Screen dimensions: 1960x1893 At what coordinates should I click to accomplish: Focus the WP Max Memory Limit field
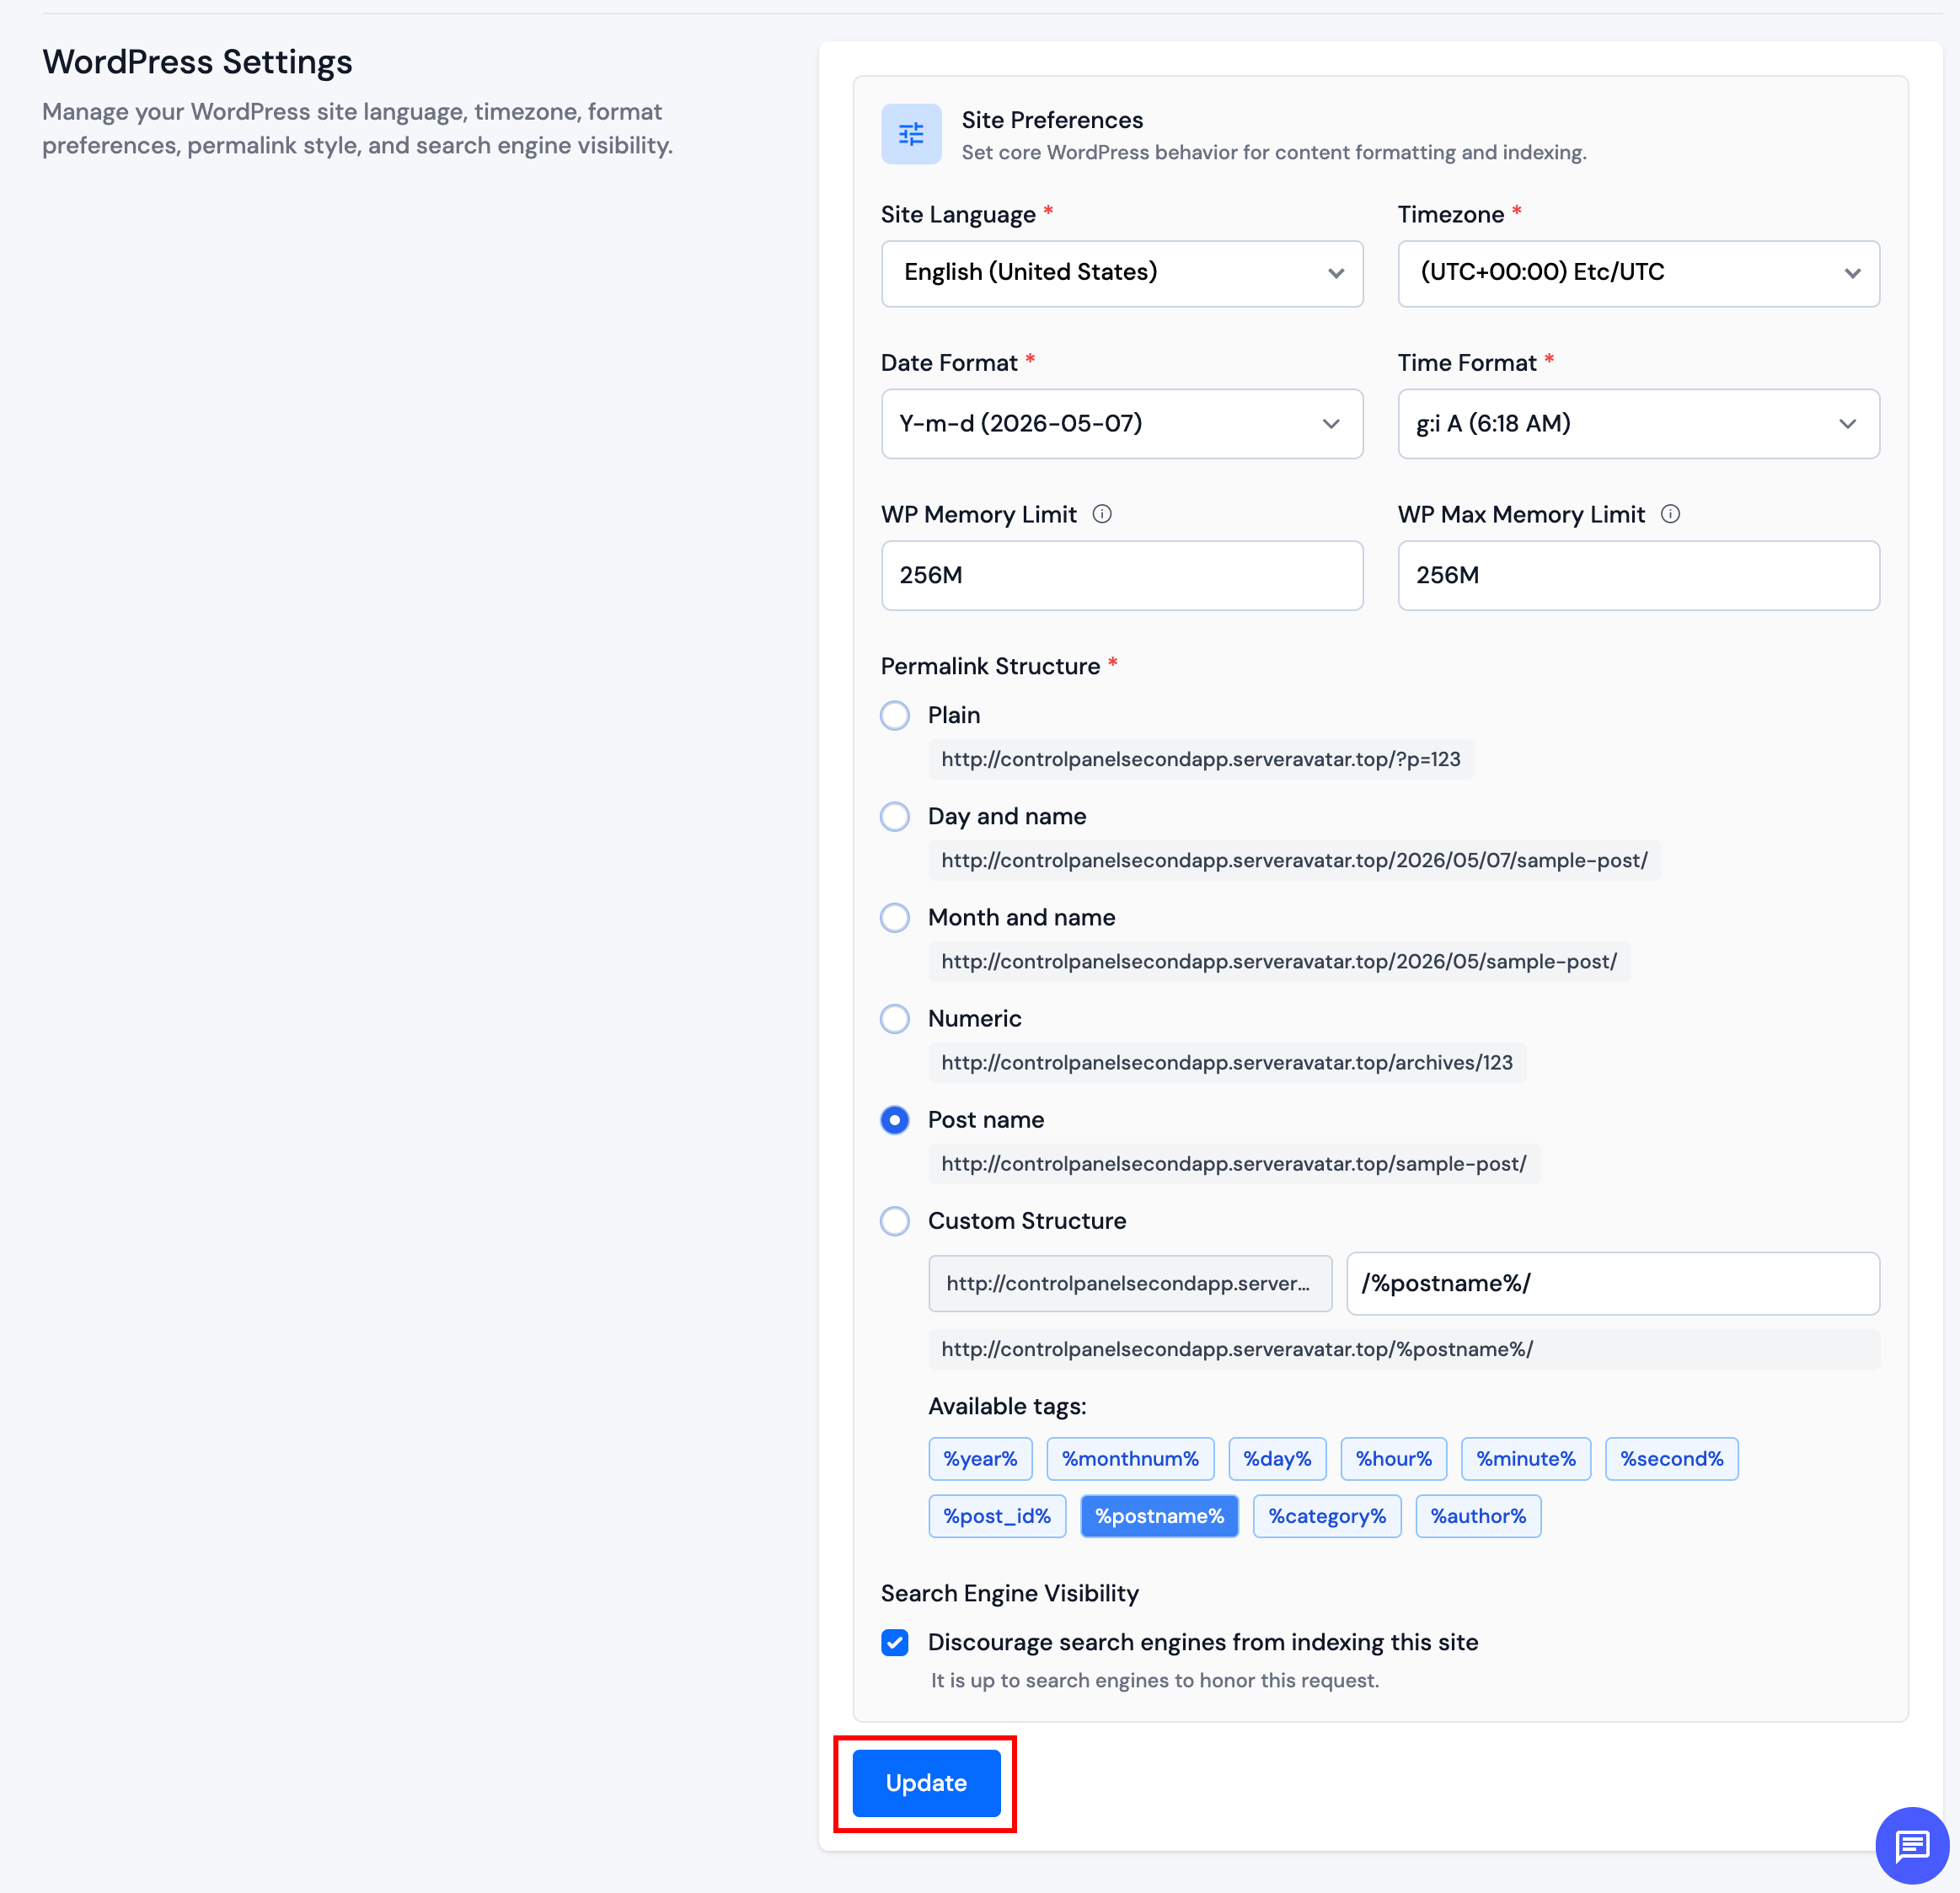click(1638, 576)
